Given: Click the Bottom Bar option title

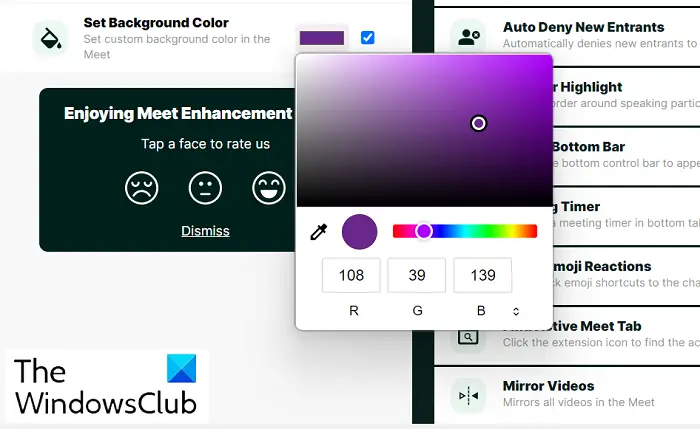Looking at the screenshot, I should [x=588, y=147].
